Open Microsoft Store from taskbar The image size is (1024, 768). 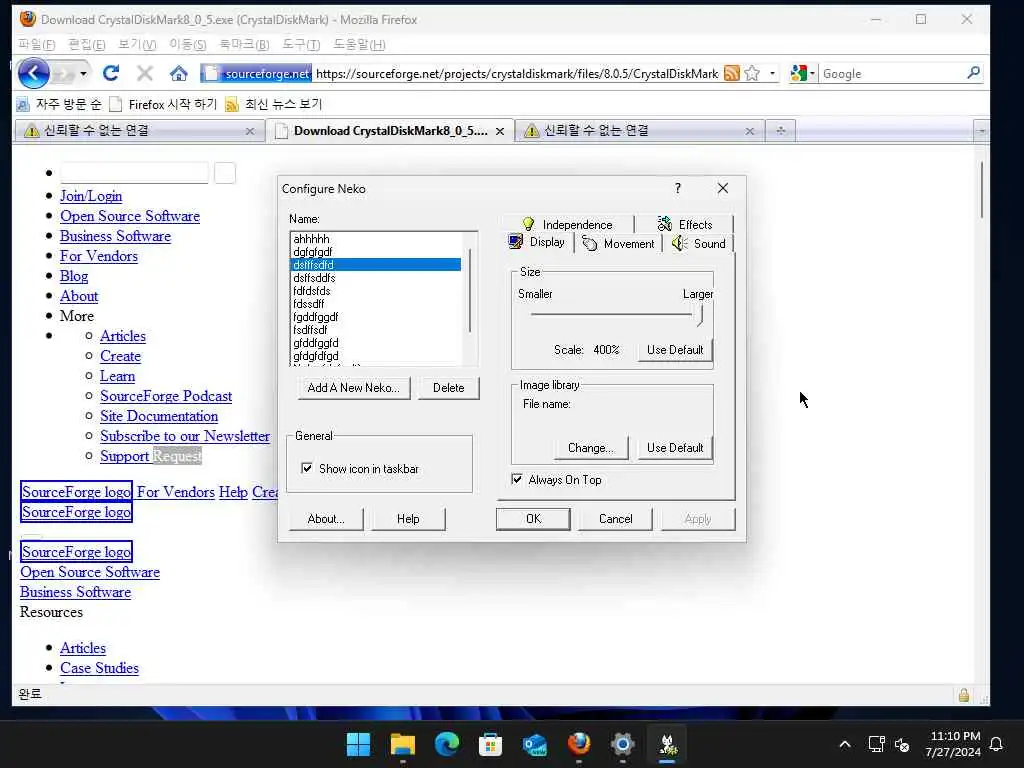pos(490,744)
